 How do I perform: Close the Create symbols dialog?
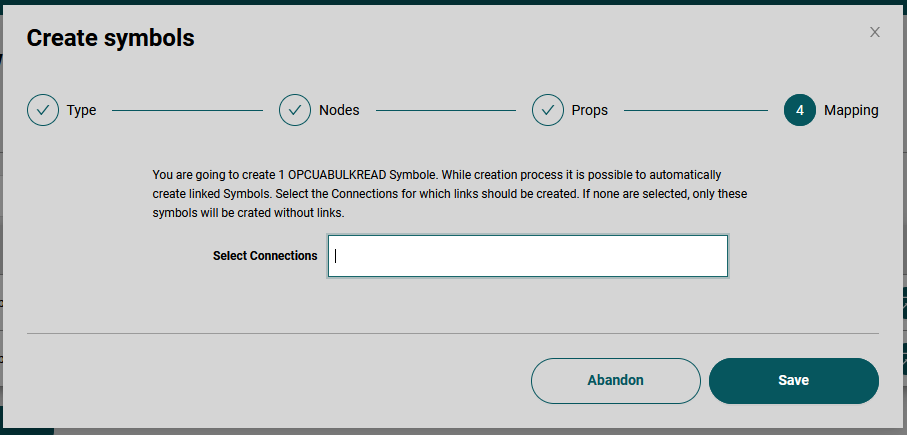[875, 32]
